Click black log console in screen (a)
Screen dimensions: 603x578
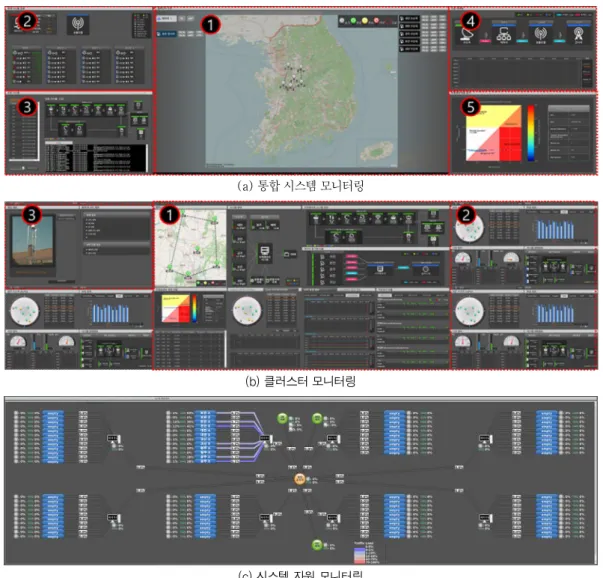(96, 158)
